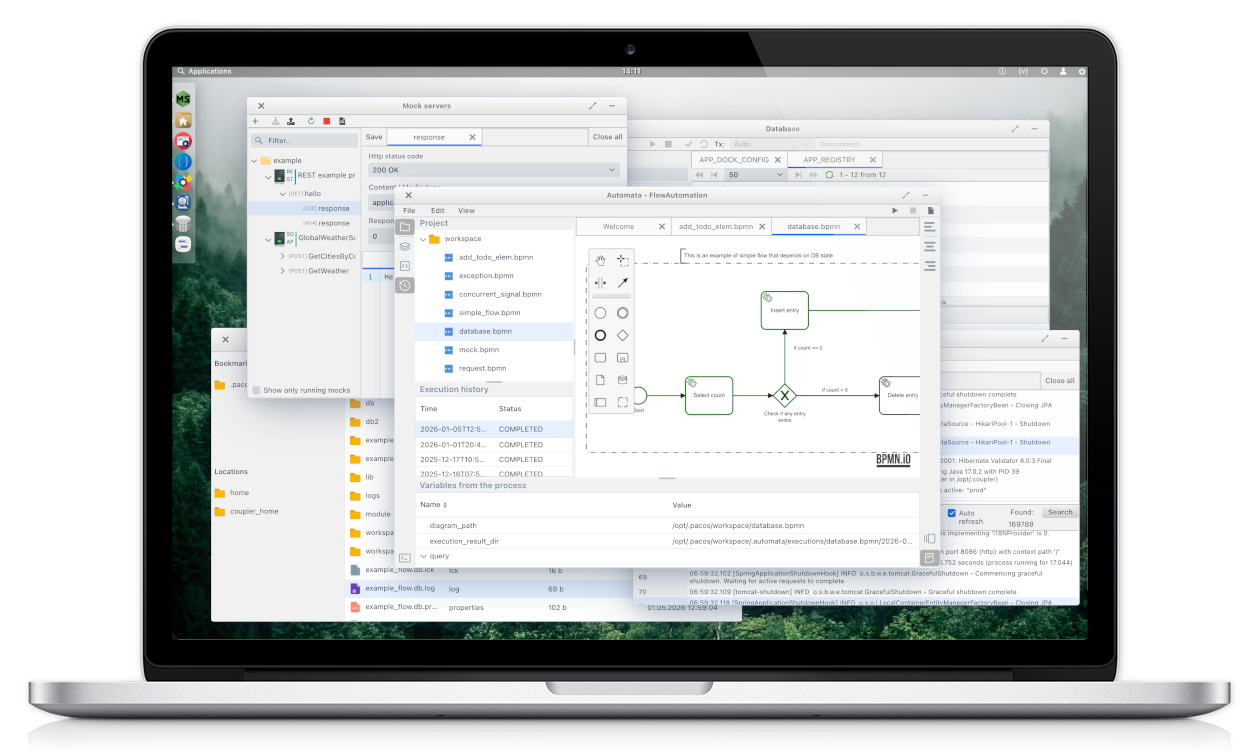1260x756 pixels.
Task: Uncheck the Auto refresh checkbox
Action: 952,513
